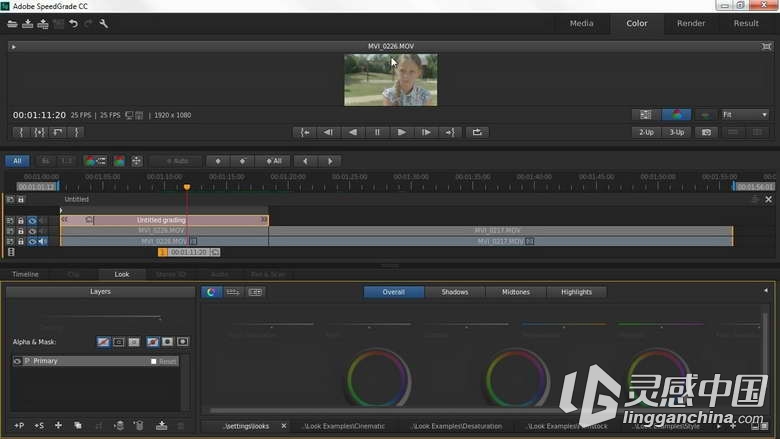Expand more look tabs arrow at bottom

(719, 426)
